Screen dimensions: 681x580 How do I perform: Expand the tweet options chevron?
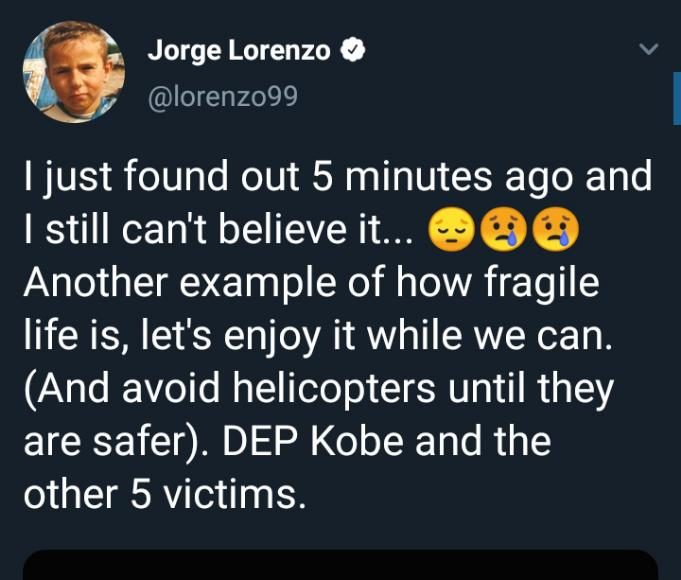pos(649,50)
